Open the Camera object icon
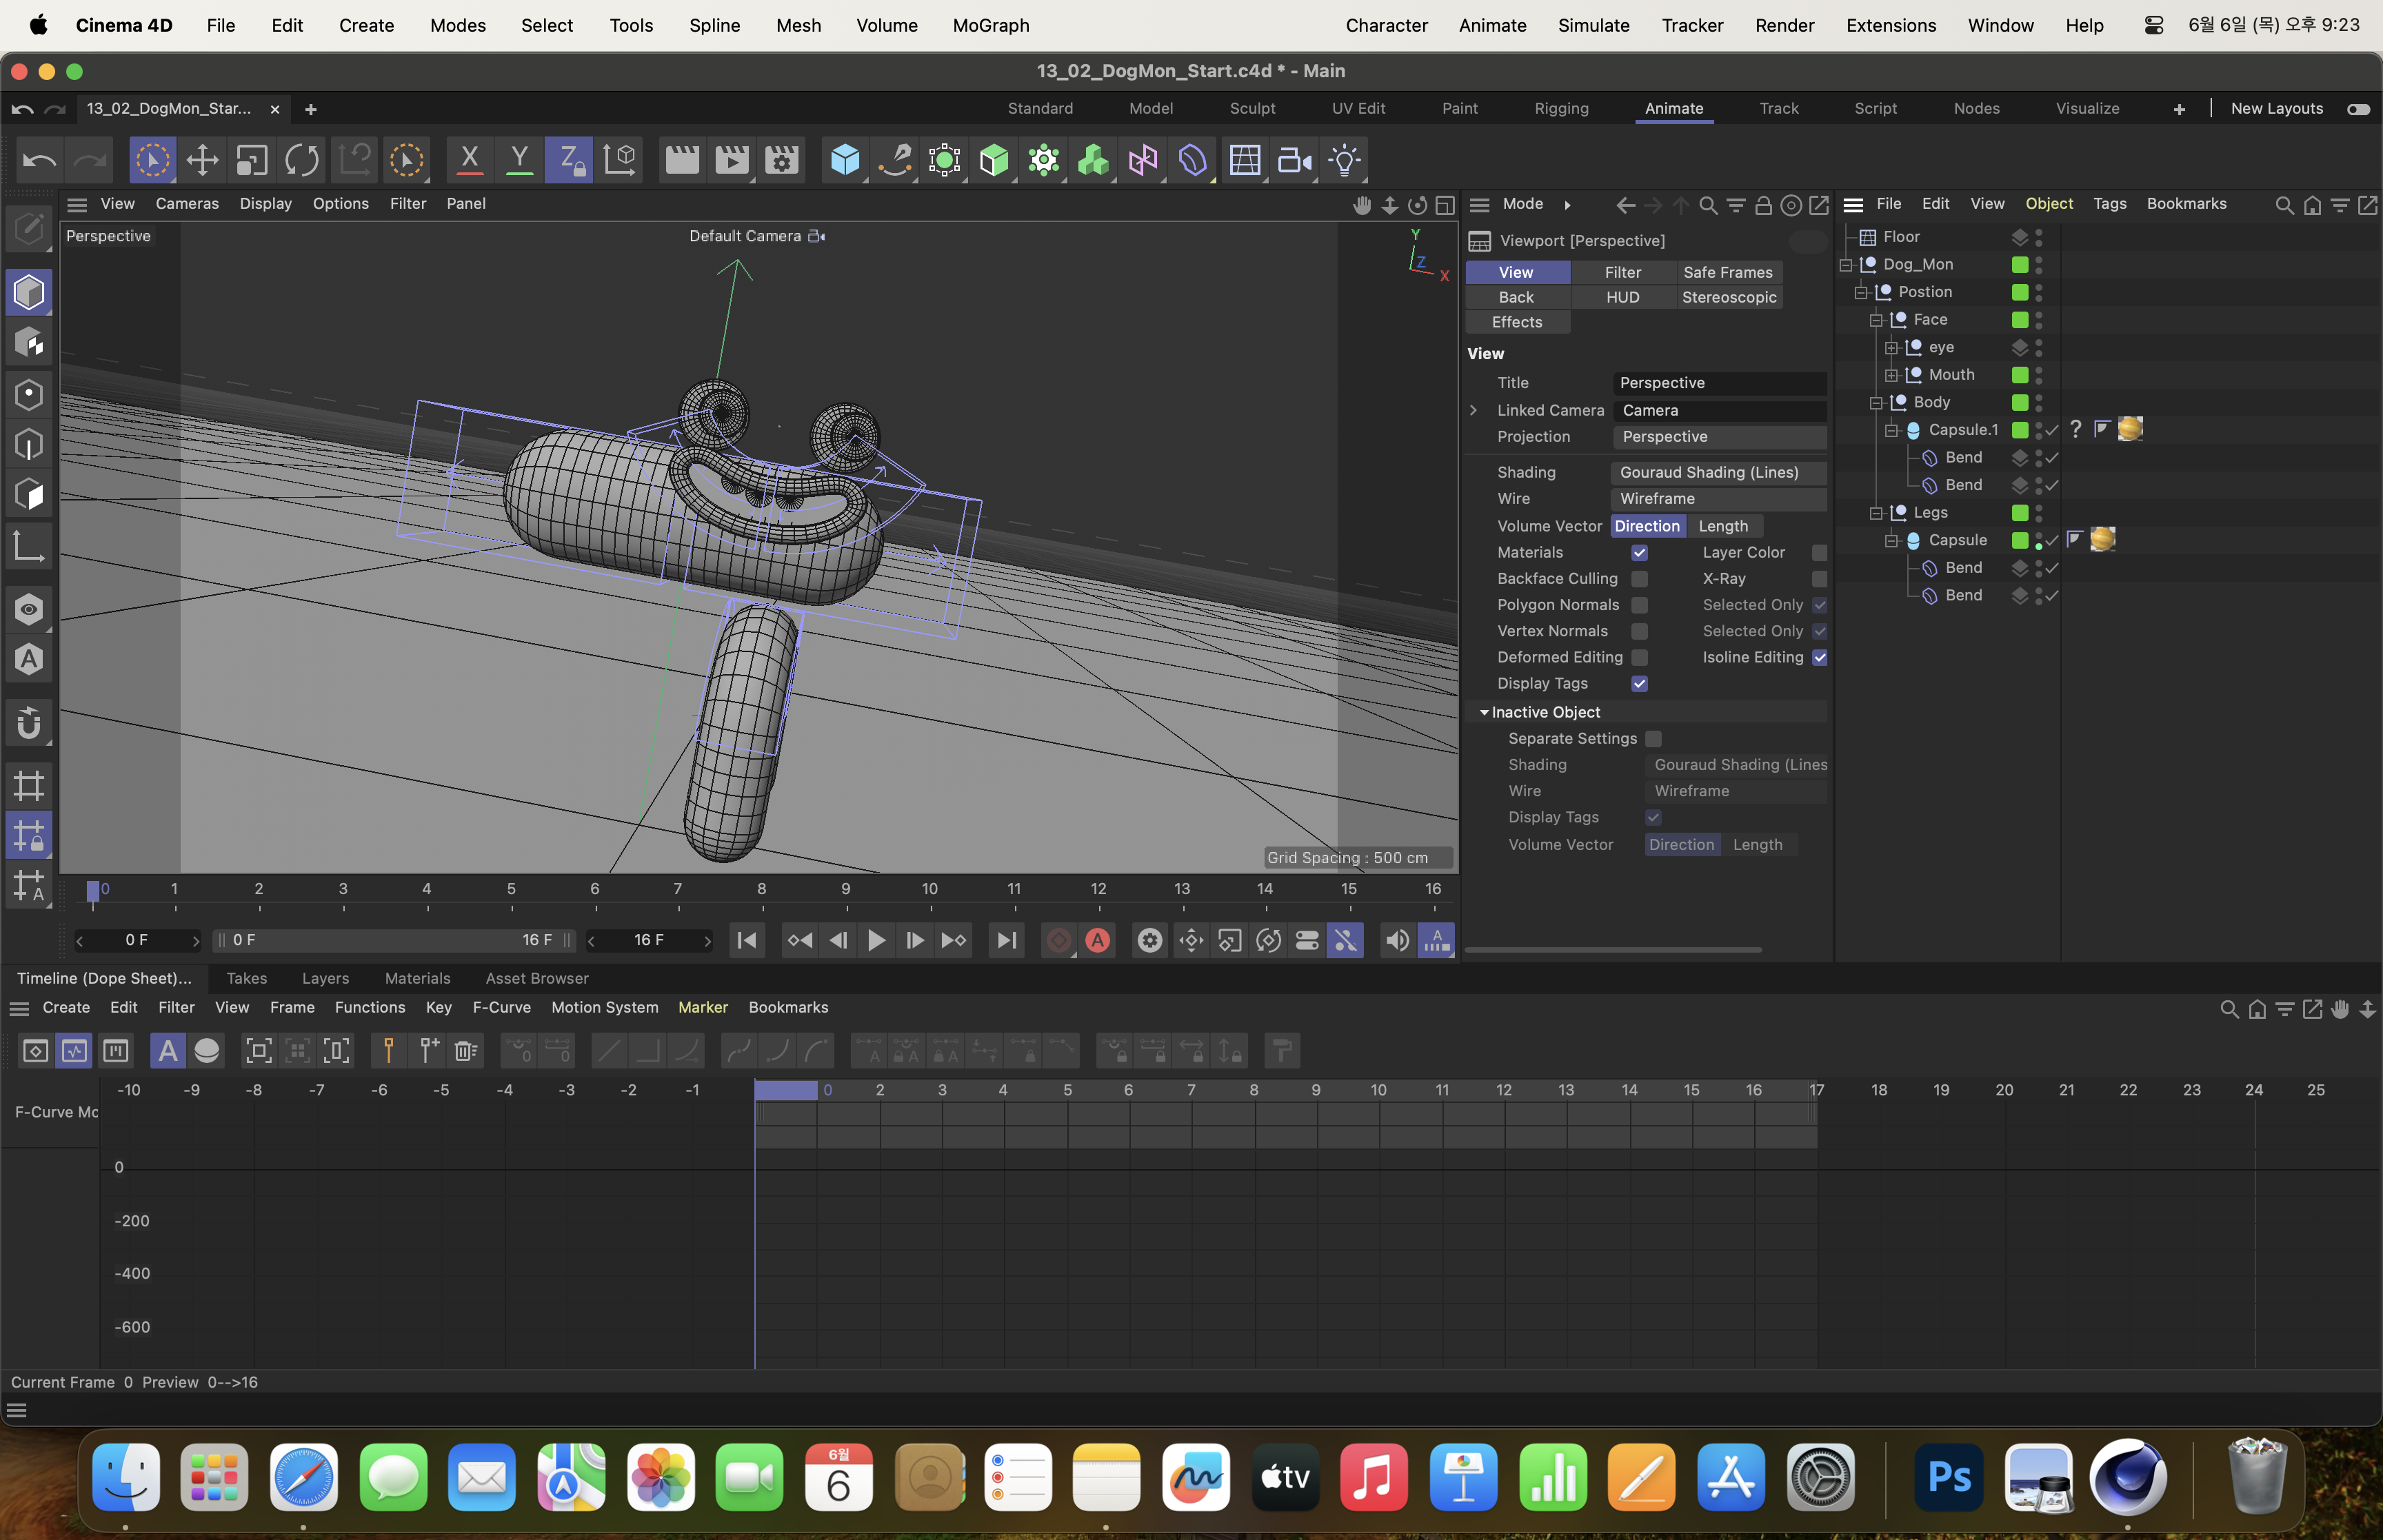This screenshot has width=2383, height=1540. (x=1295, y=160)
